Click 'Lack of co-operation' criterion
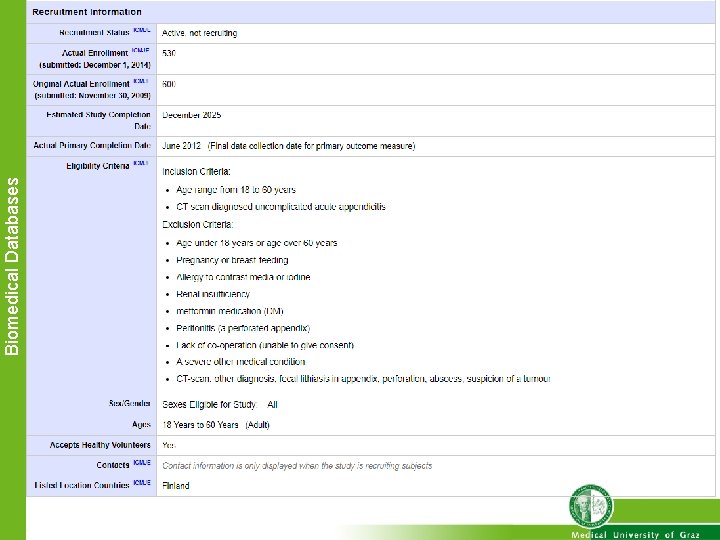720x540 pixels. (265, 345)
